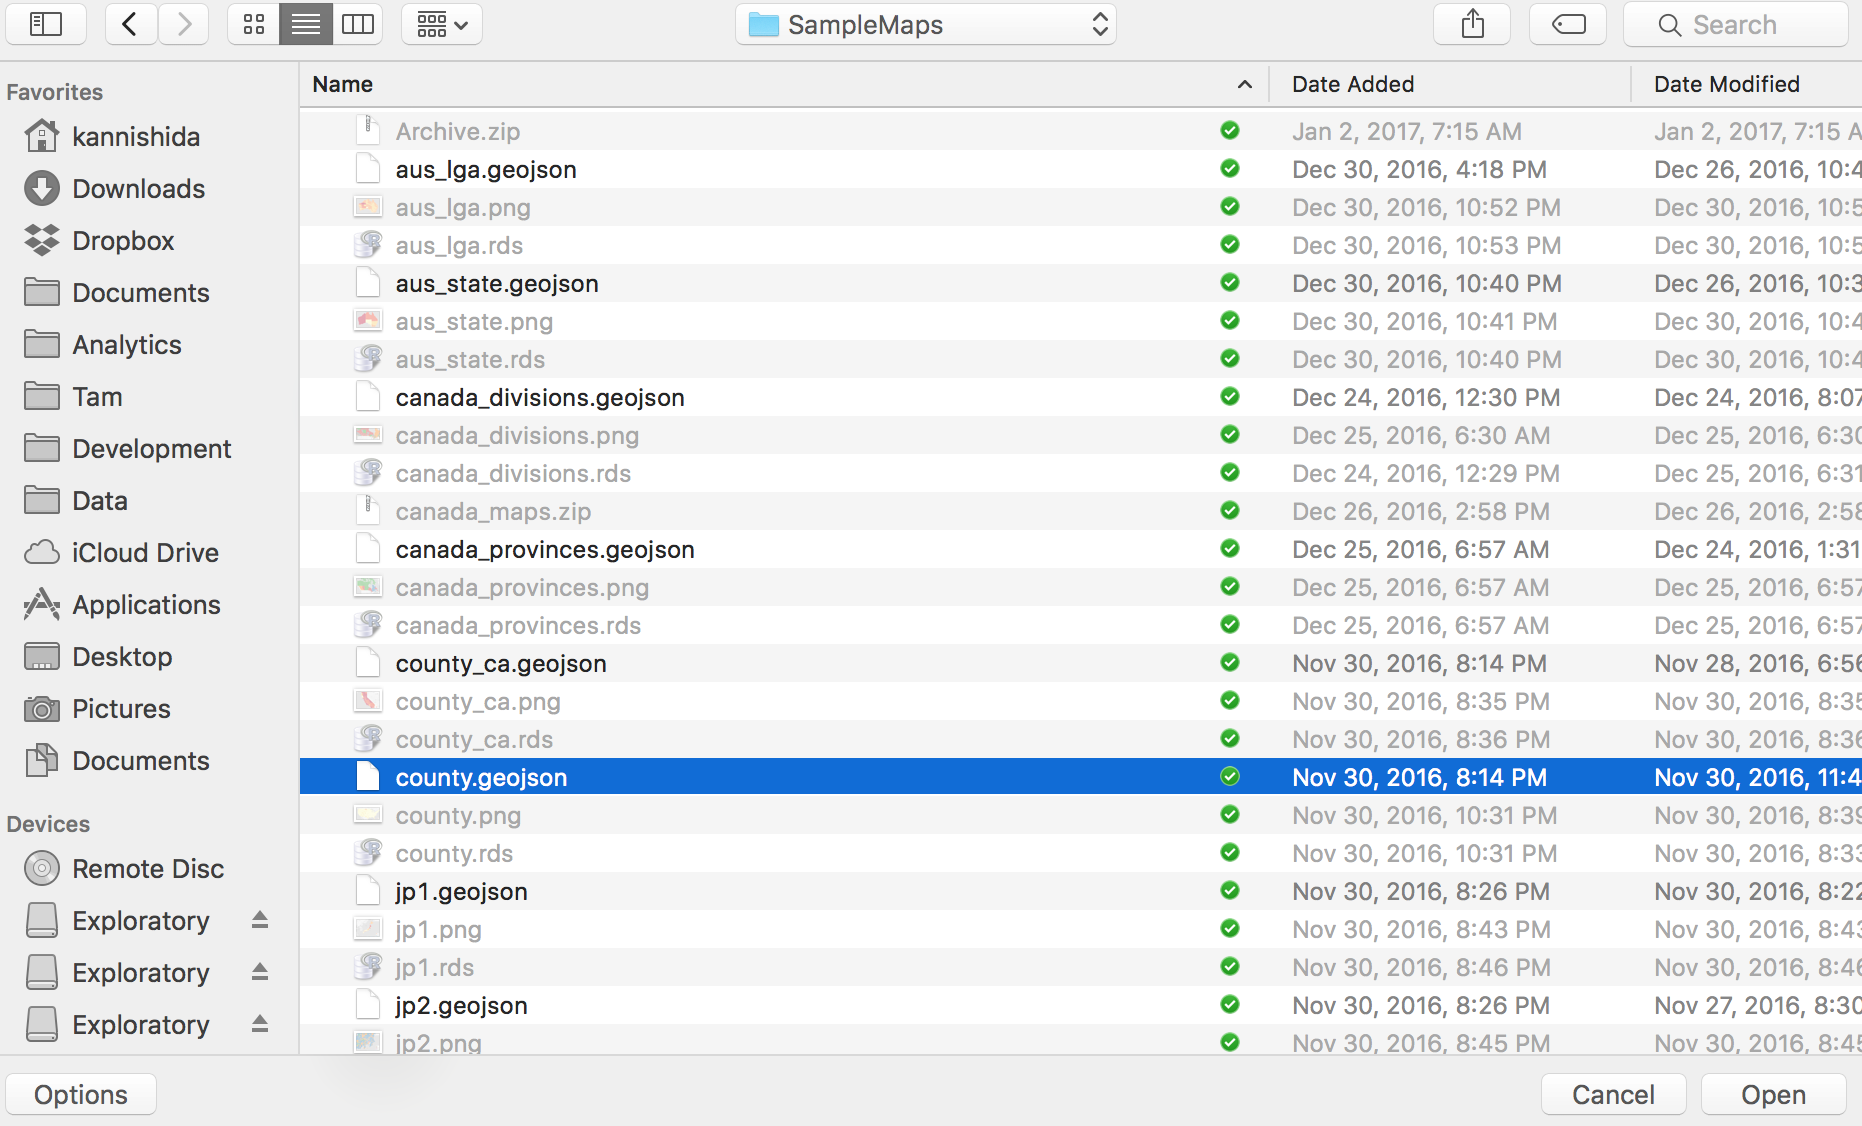Eject the first Exploratory disk

(259, 920)
